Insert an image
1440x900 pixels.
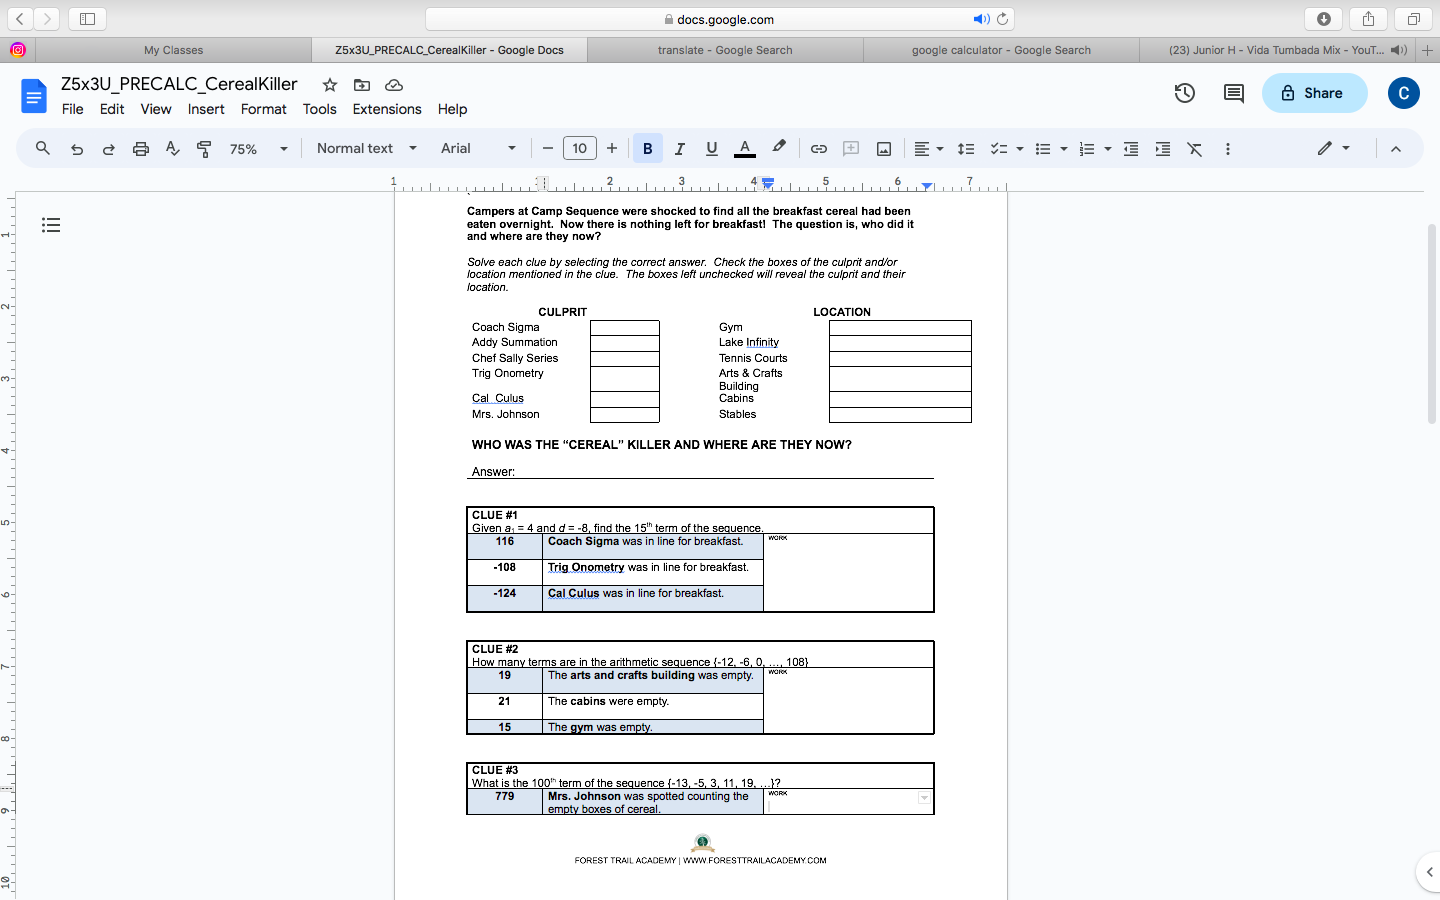pyautogui.click(x=883, y=148)
